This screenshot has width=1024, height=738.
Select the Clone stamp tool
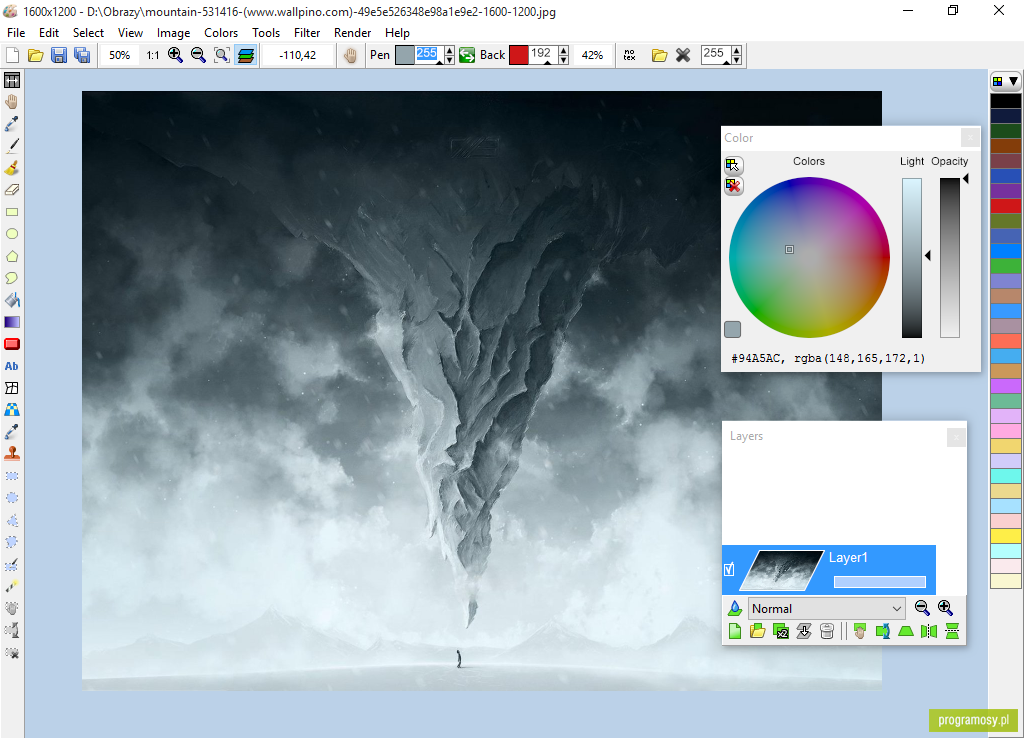click(x=12, y=454)
